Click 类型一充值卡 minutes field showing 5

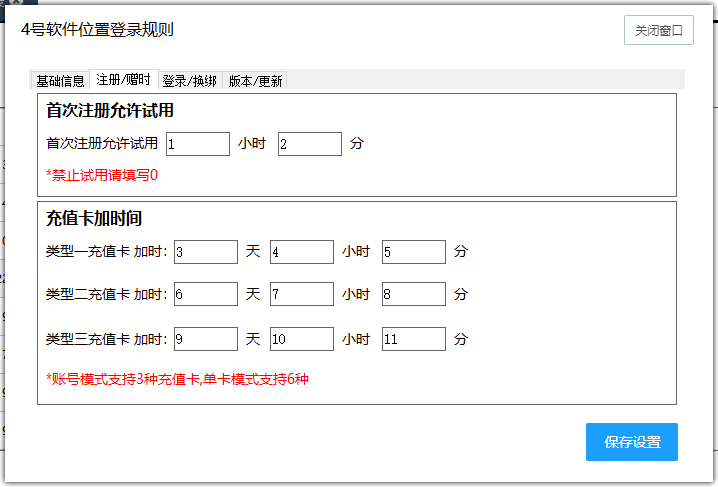(x=414, y=252)
